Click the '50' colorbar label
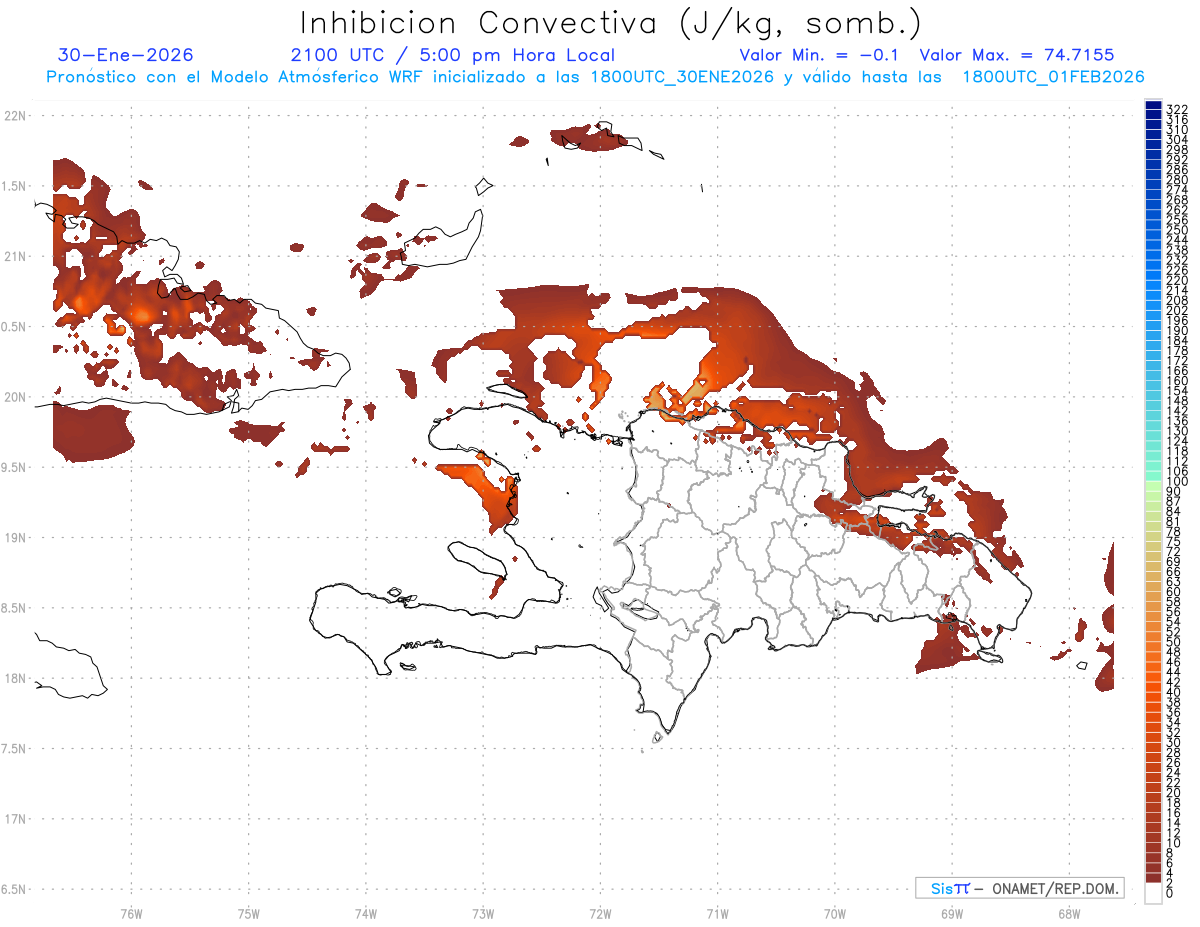Screen dimensions: 1200x927 tap(1174, 642)
